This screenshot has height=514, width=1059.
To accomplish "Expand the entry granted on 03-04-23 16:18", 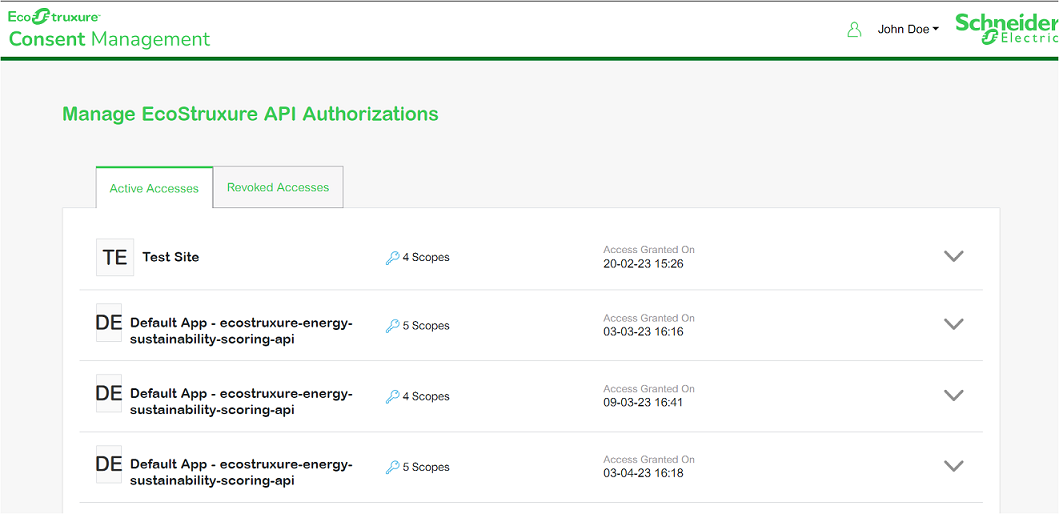I will click(953, 465).
